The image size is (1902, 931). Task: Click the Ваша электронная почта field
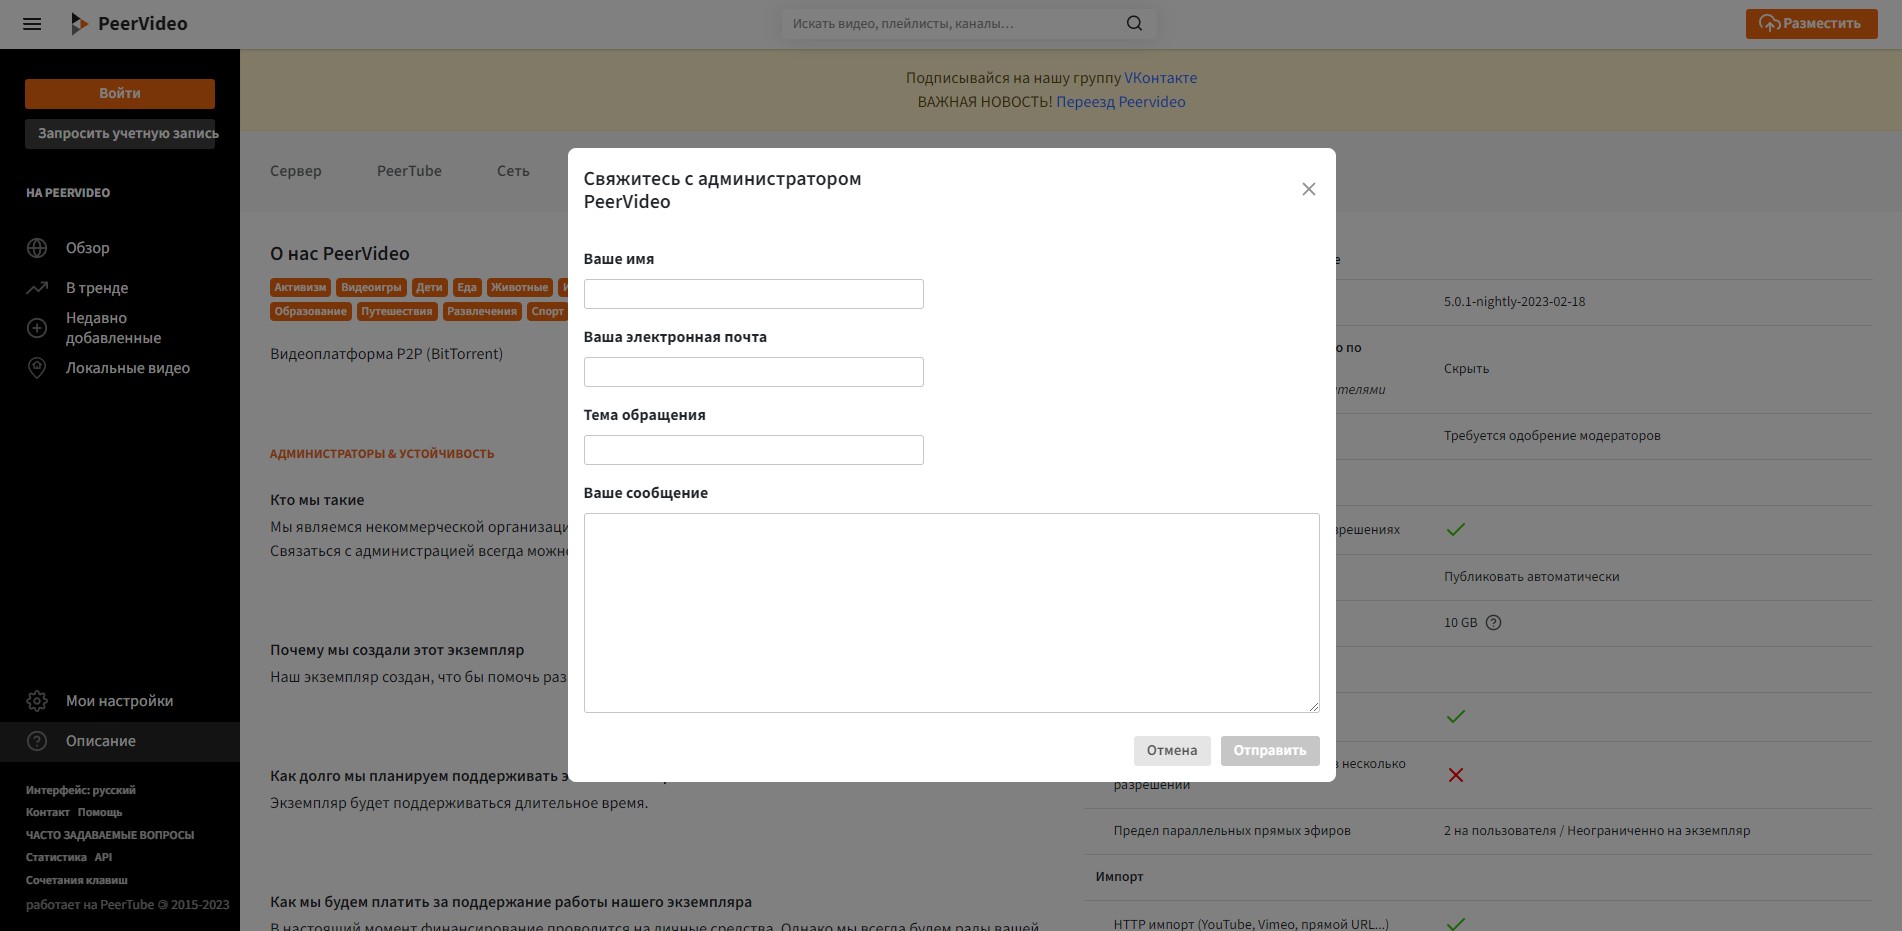[x=753, y=372]
